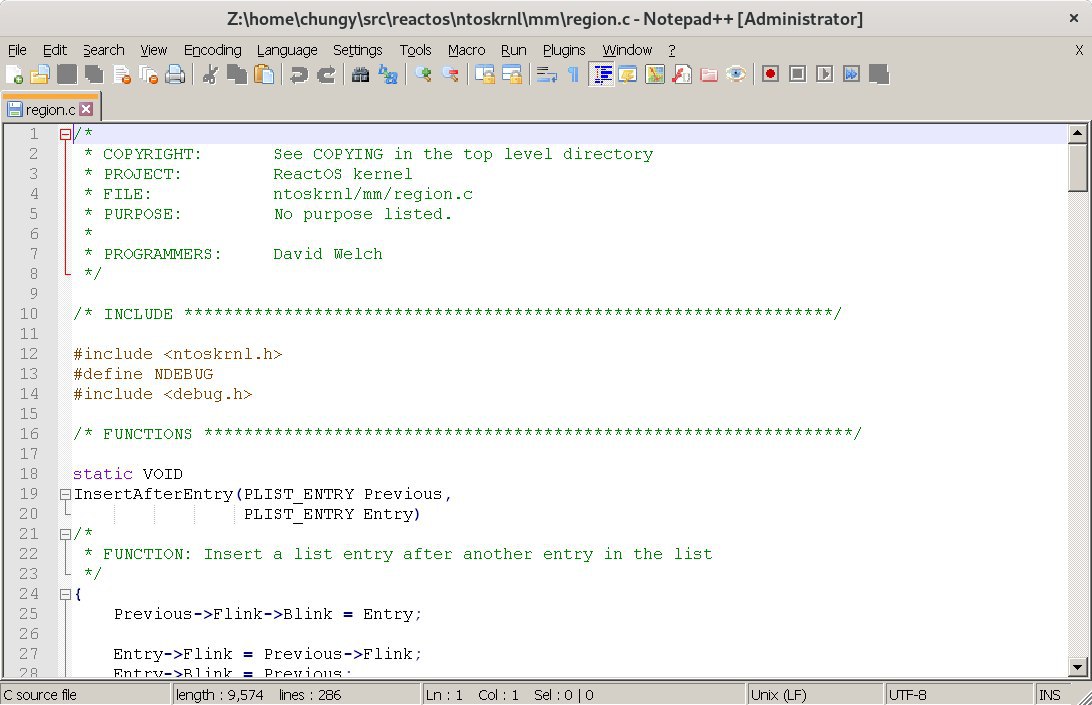Click the Redo arrow icon

(326, 75)
